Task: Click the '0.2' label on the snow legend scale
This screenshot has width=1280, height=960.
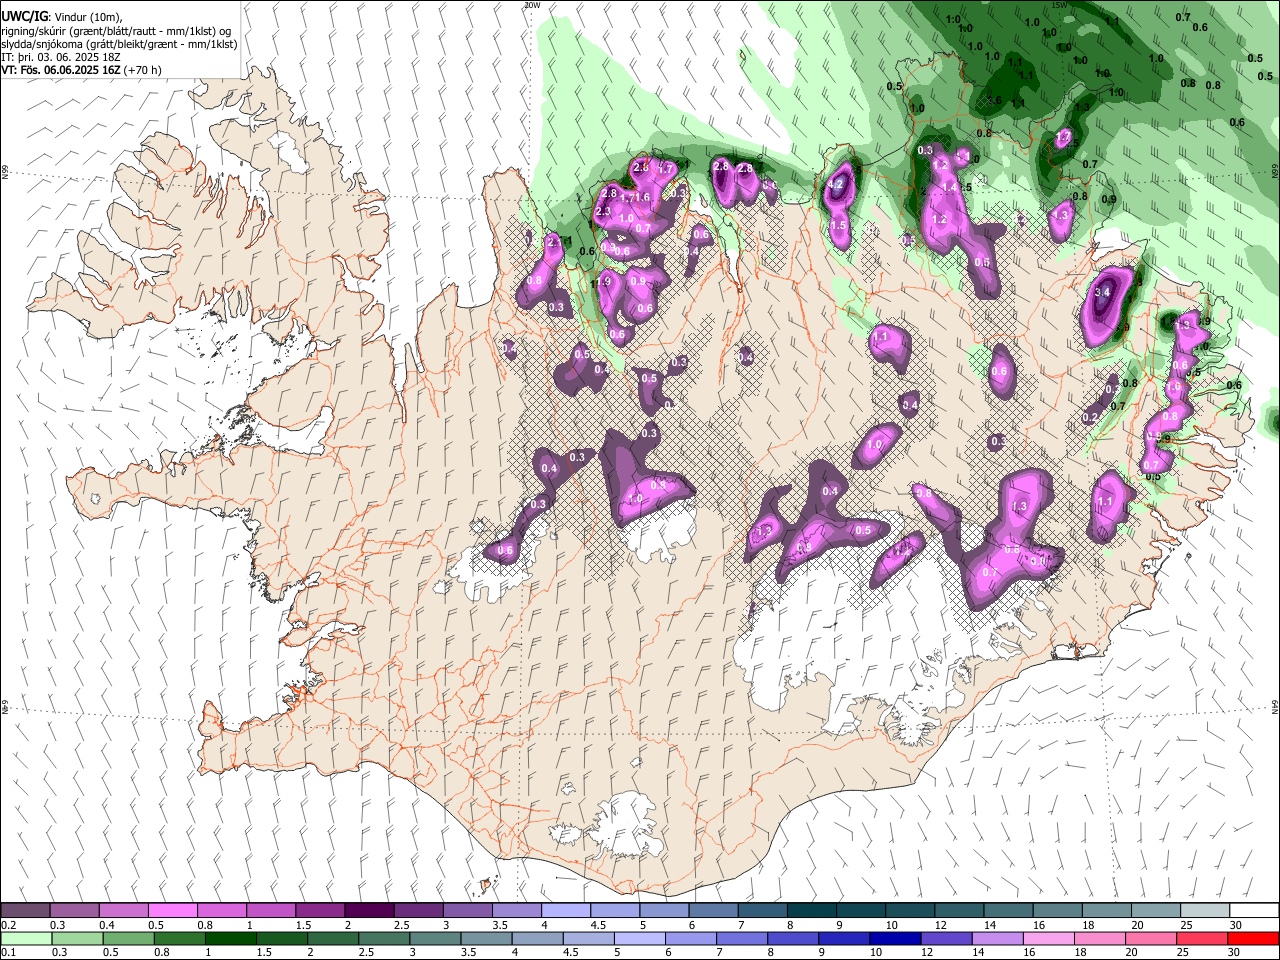Action: tap(10, 925)
